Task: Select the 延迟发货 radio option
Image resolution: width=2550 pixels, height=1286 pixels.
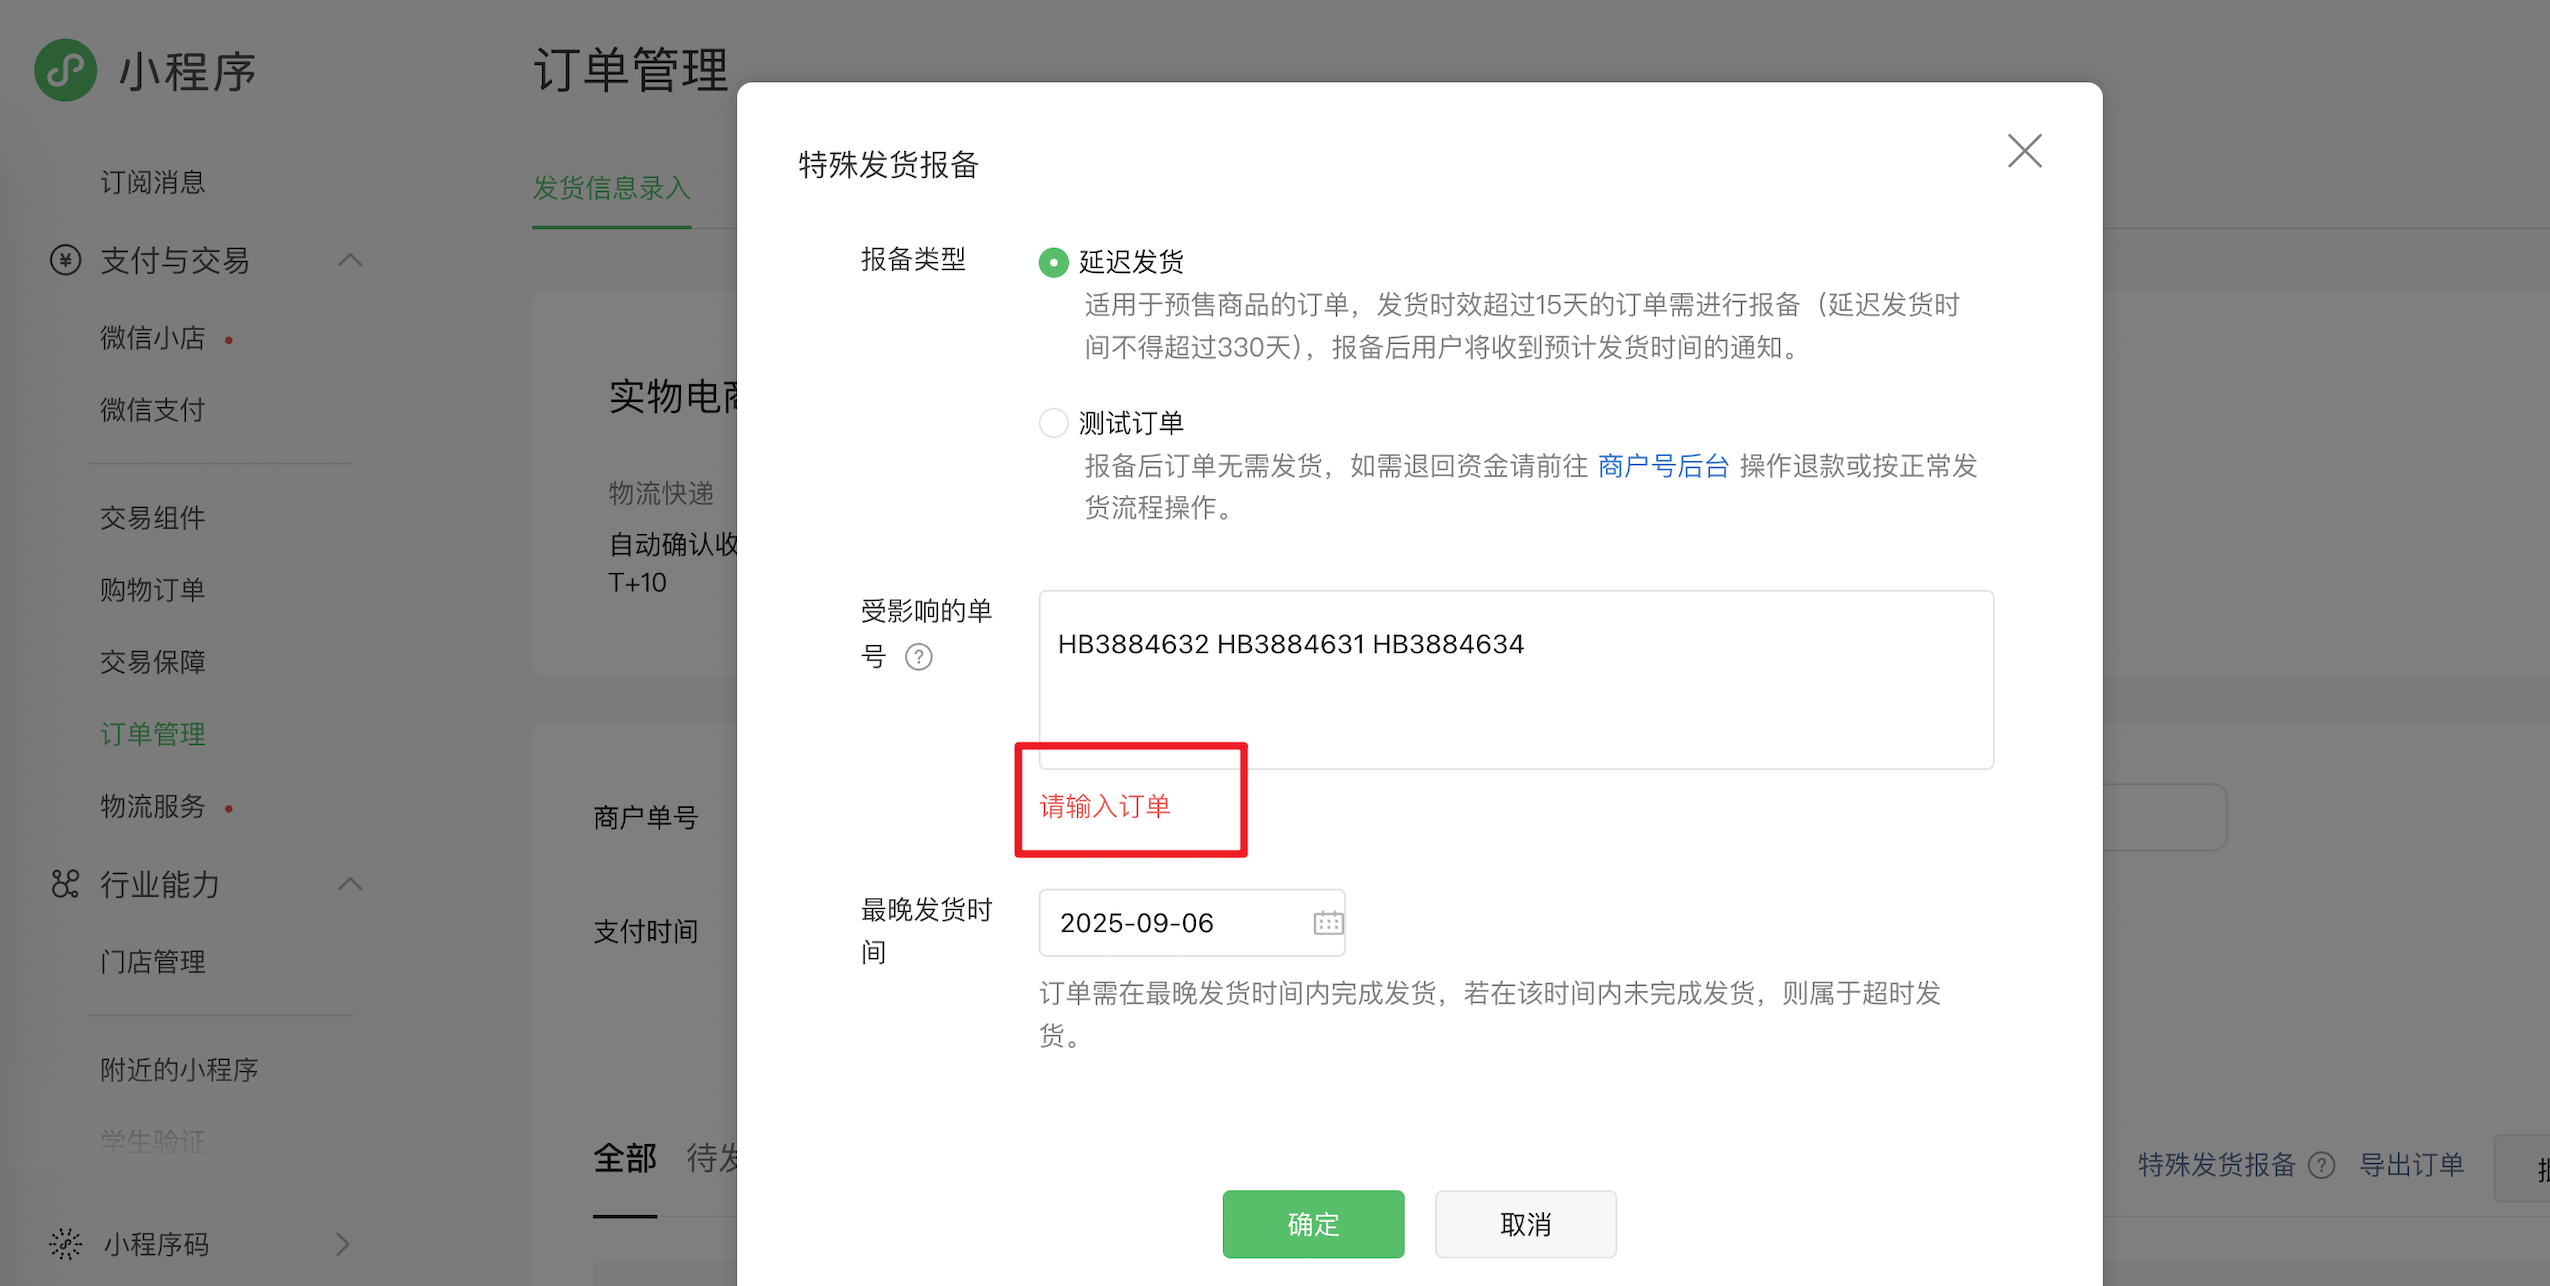Action: point(1053,262)
